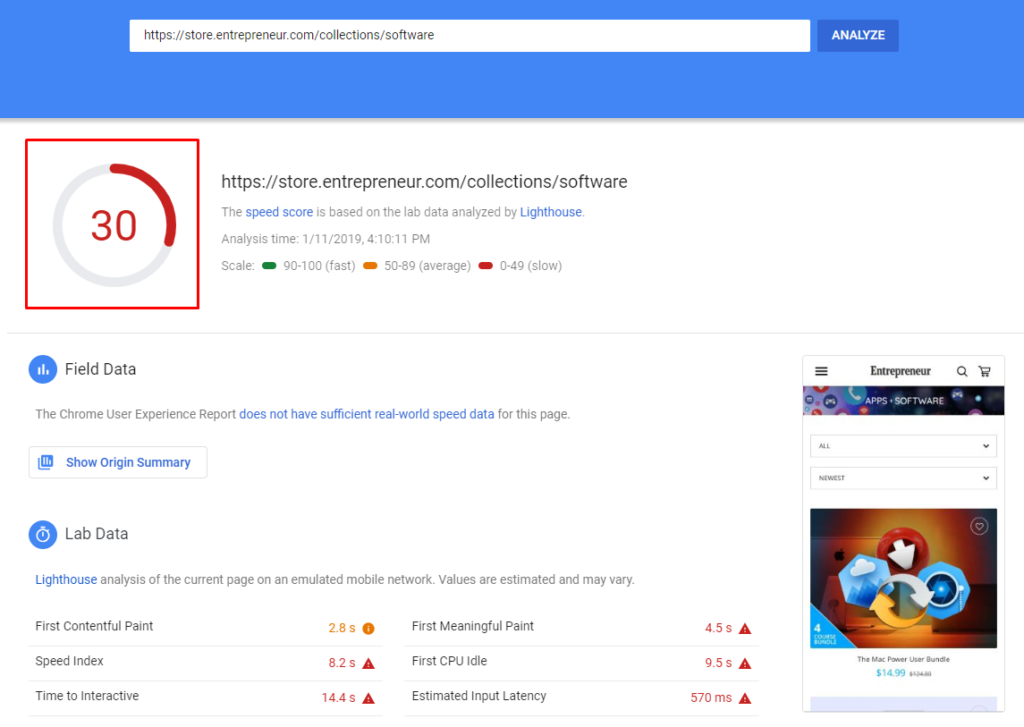This screenshot has width=1024, height=727.
Task: Click the insufficient real-world speed data link
Action: (367, 413)
